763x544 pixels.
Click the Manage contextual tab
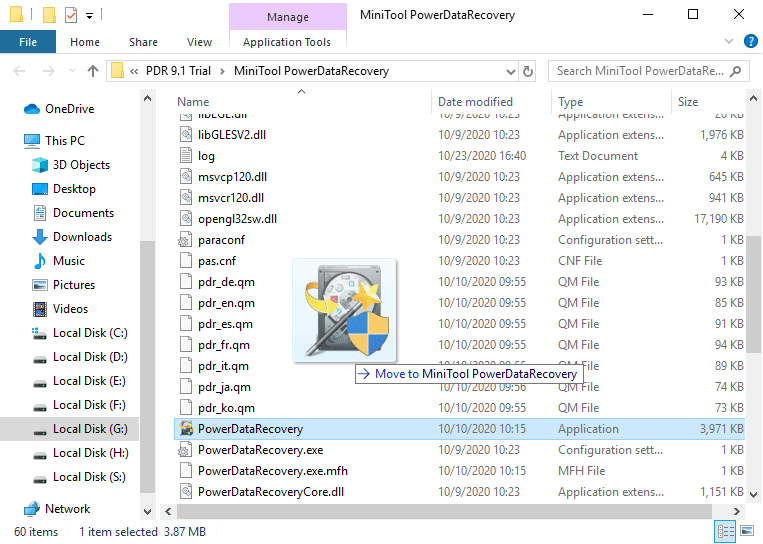[288, 17]
